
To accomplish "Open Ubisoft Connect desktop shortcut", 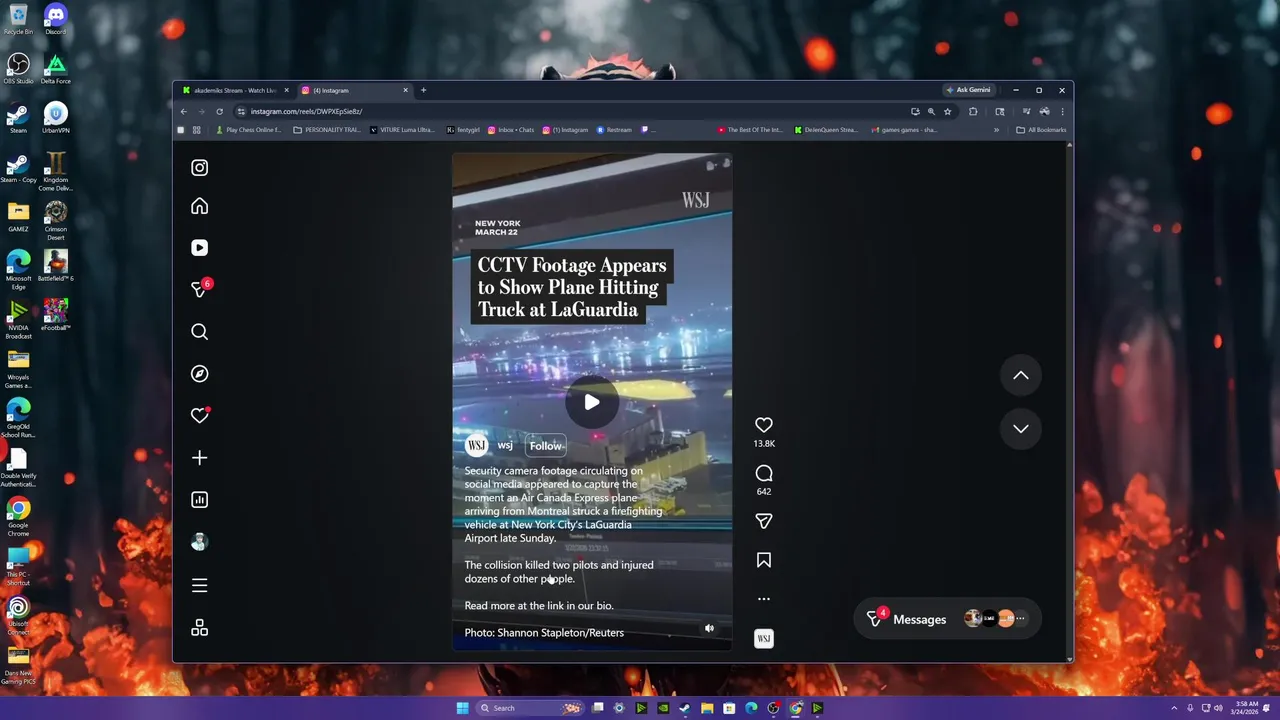I will [x=18, y=614].
